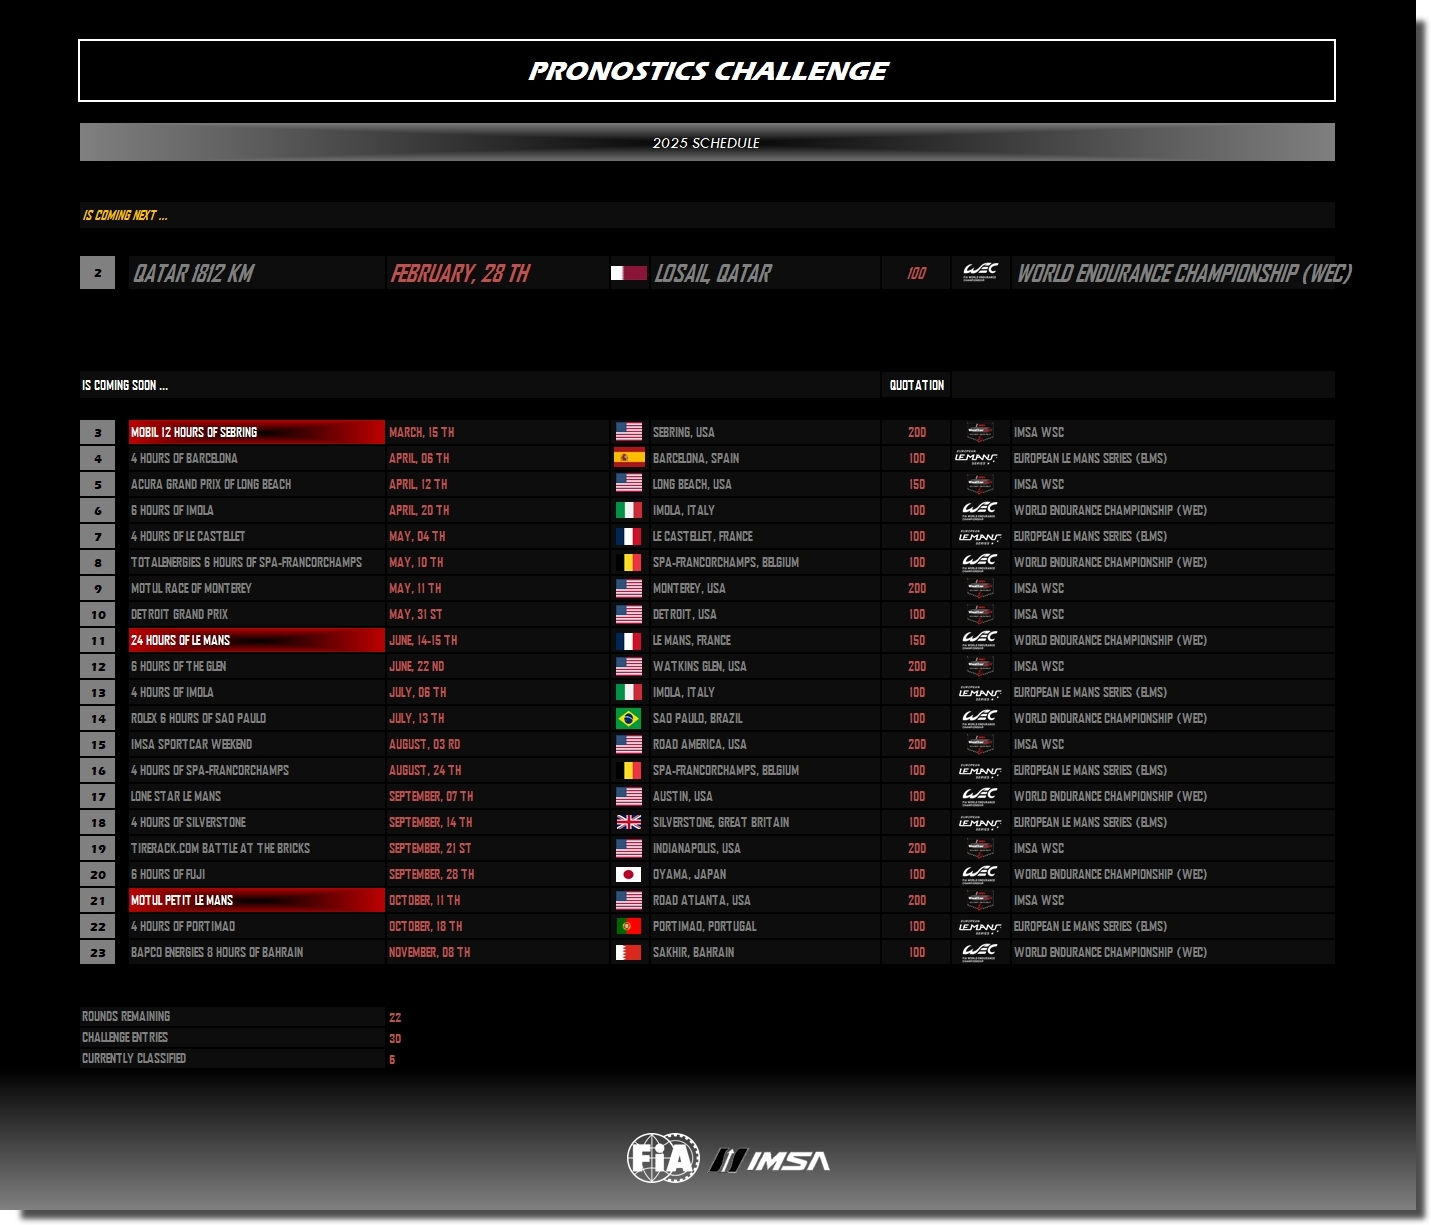Select the IS COMING SOON heading
The height and width of the screenshot is (1225, 1431).
point(125,385)
